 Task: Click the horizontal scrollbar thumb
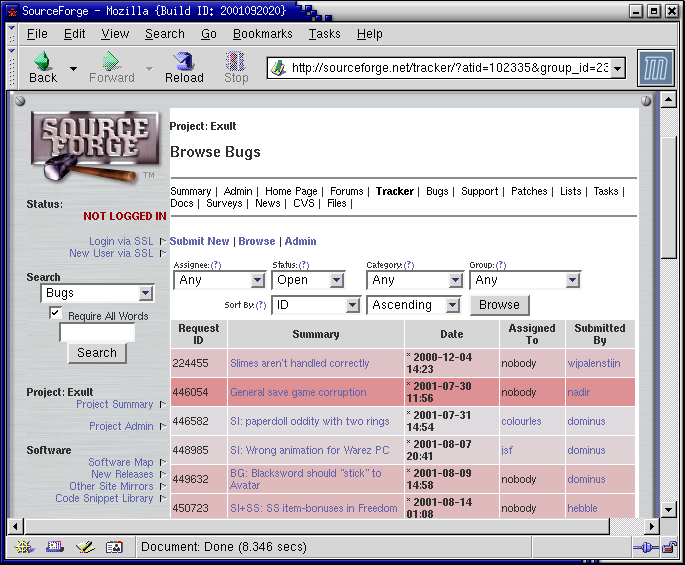coord(317,526)
